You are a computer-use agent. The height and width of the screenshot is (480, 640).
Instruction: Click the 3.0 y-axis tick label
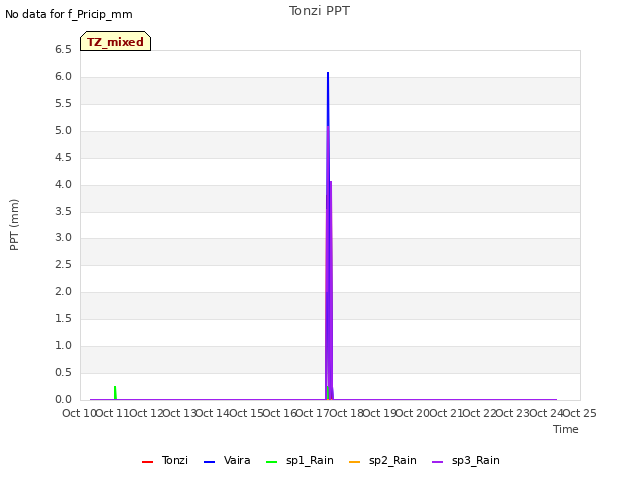pos(63,238)
